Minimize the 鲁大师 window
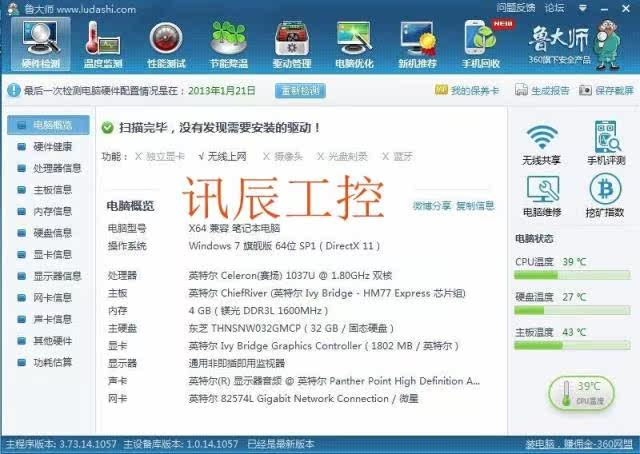Viewport: 640px width, 454px height. pos(604,9)
